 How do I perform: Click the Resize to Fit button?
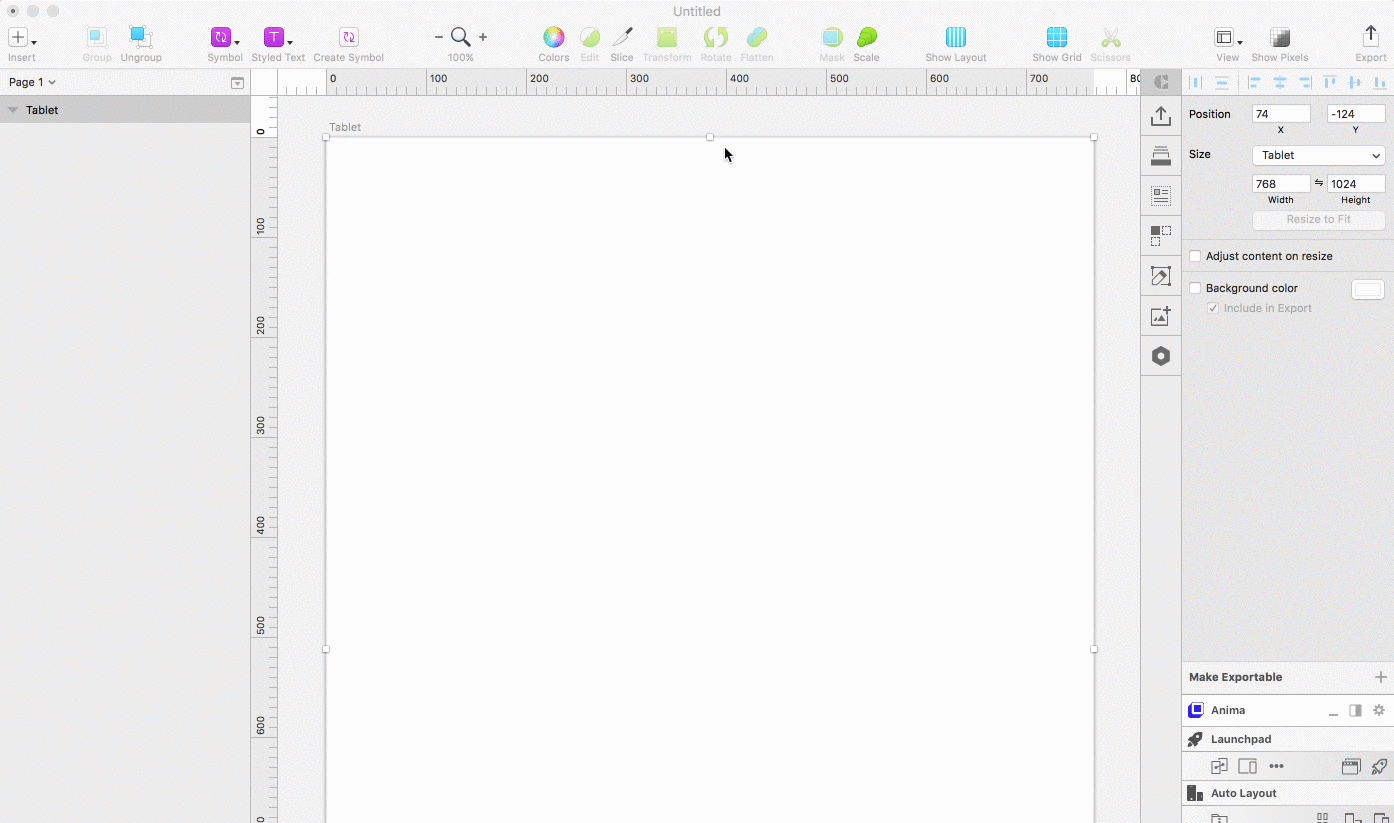click(x=1318, y=219)
